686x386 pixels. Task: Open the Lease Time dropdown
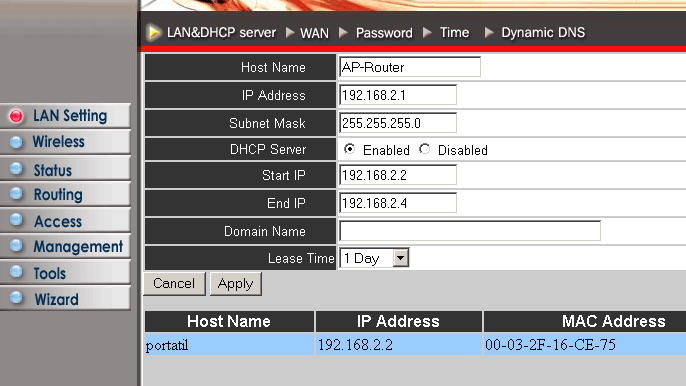coord(374,258)
